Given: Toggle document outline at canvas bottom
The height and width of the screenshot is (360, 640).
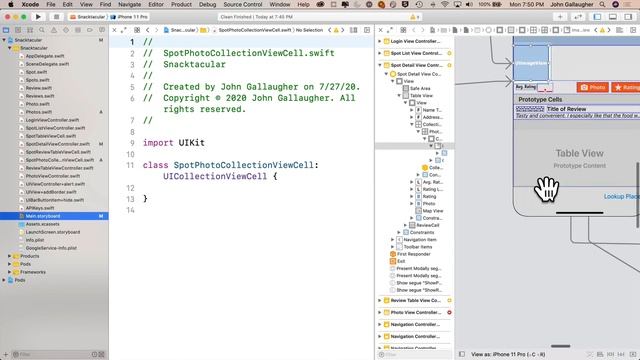Looking at the screenshot, I should [x=462, y=354].
